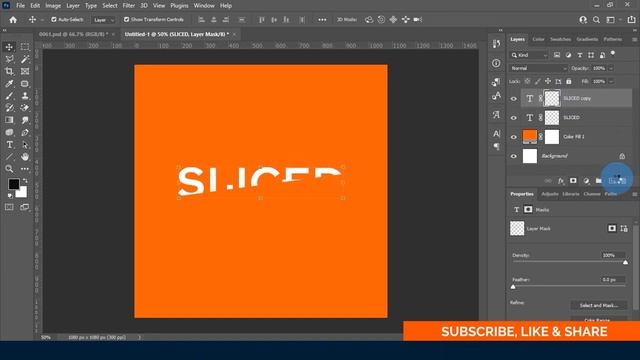Open the Edit Toolbar three-dots button

[x=25, y=169]
